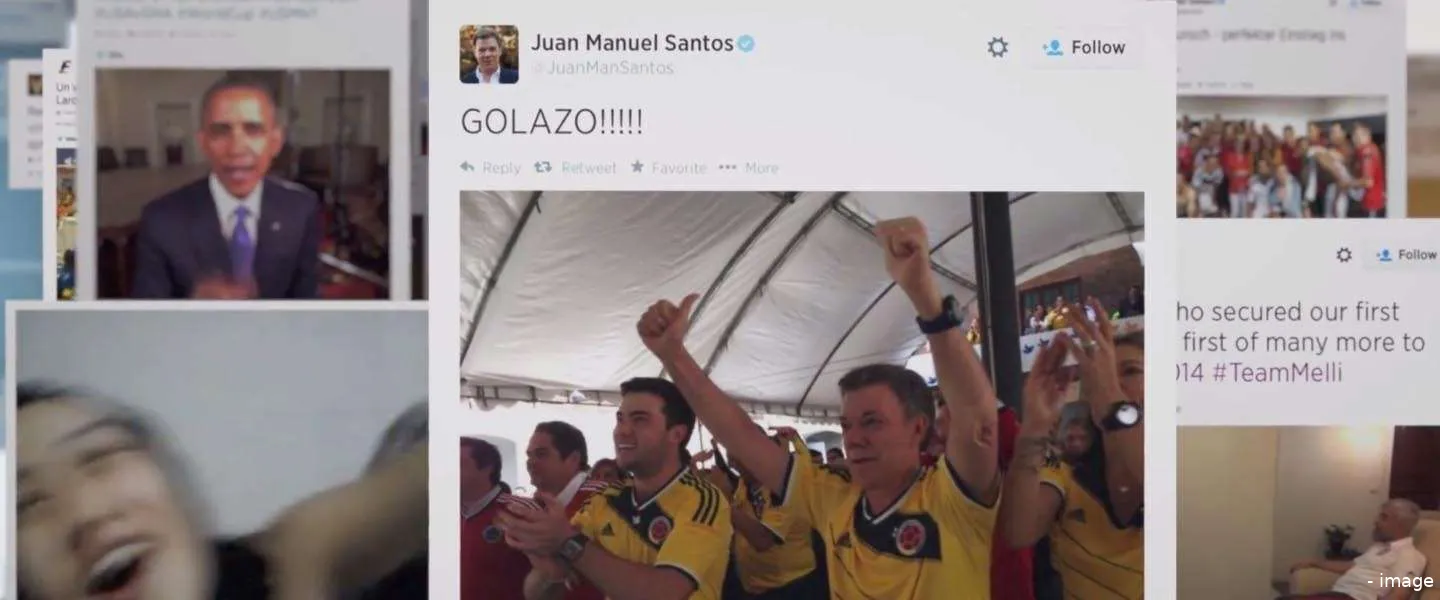Click the Favorite star icon
The height and width of the screenshot is (600, 1440).
(637, 167)
